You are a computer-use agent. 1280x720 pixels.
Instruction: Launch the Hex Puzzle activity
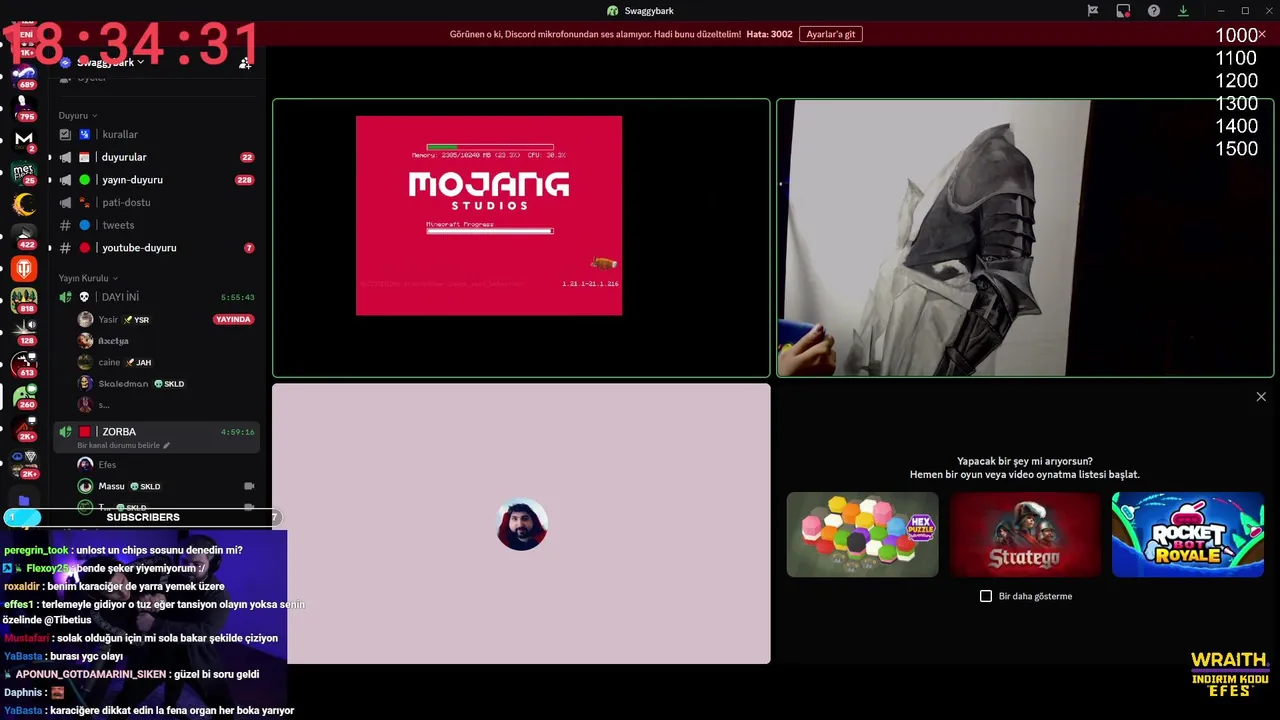coord(862,534)
